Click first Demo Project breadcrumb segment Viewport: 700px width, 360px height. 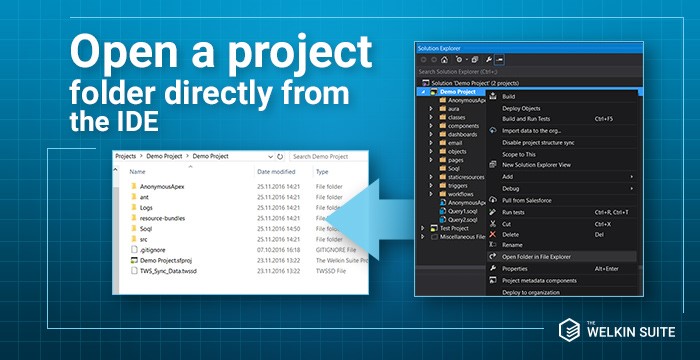[164, 156]
